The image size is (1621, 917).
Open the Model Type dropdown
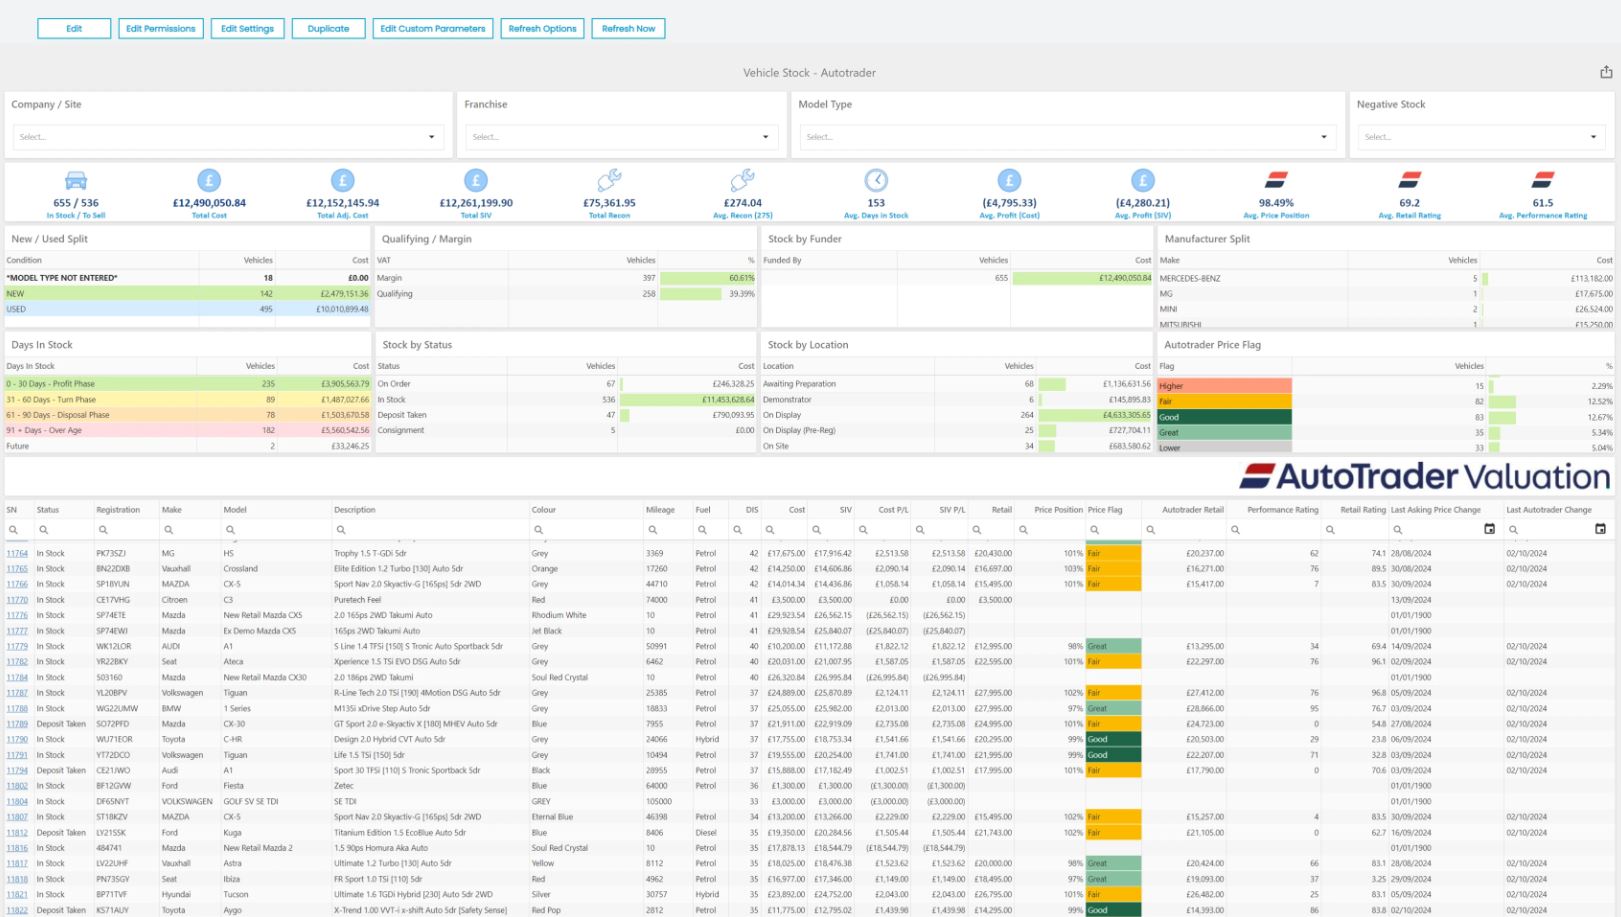[1067, 137]
